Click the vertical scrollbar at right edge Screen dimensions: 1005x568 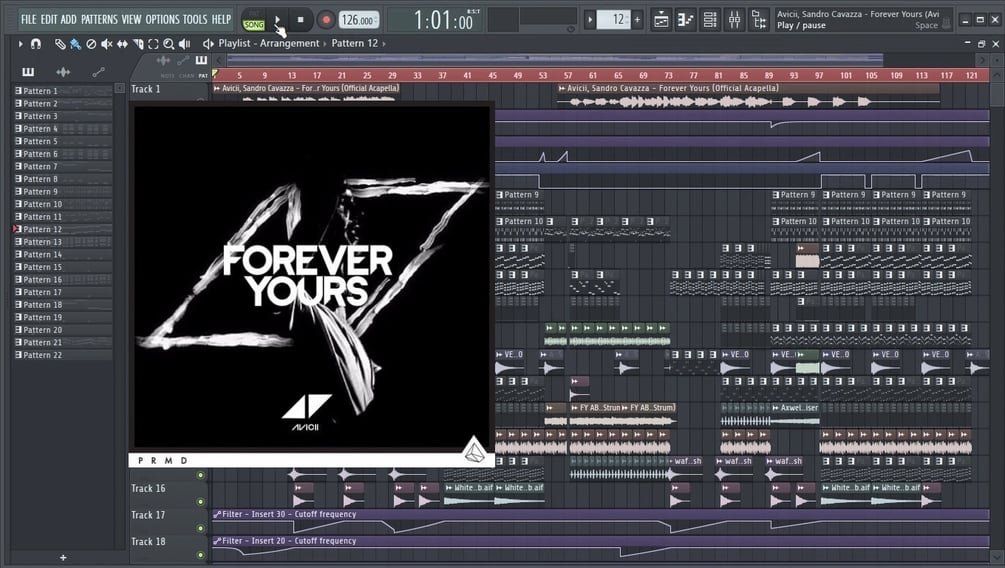click(x=996, y=94)
